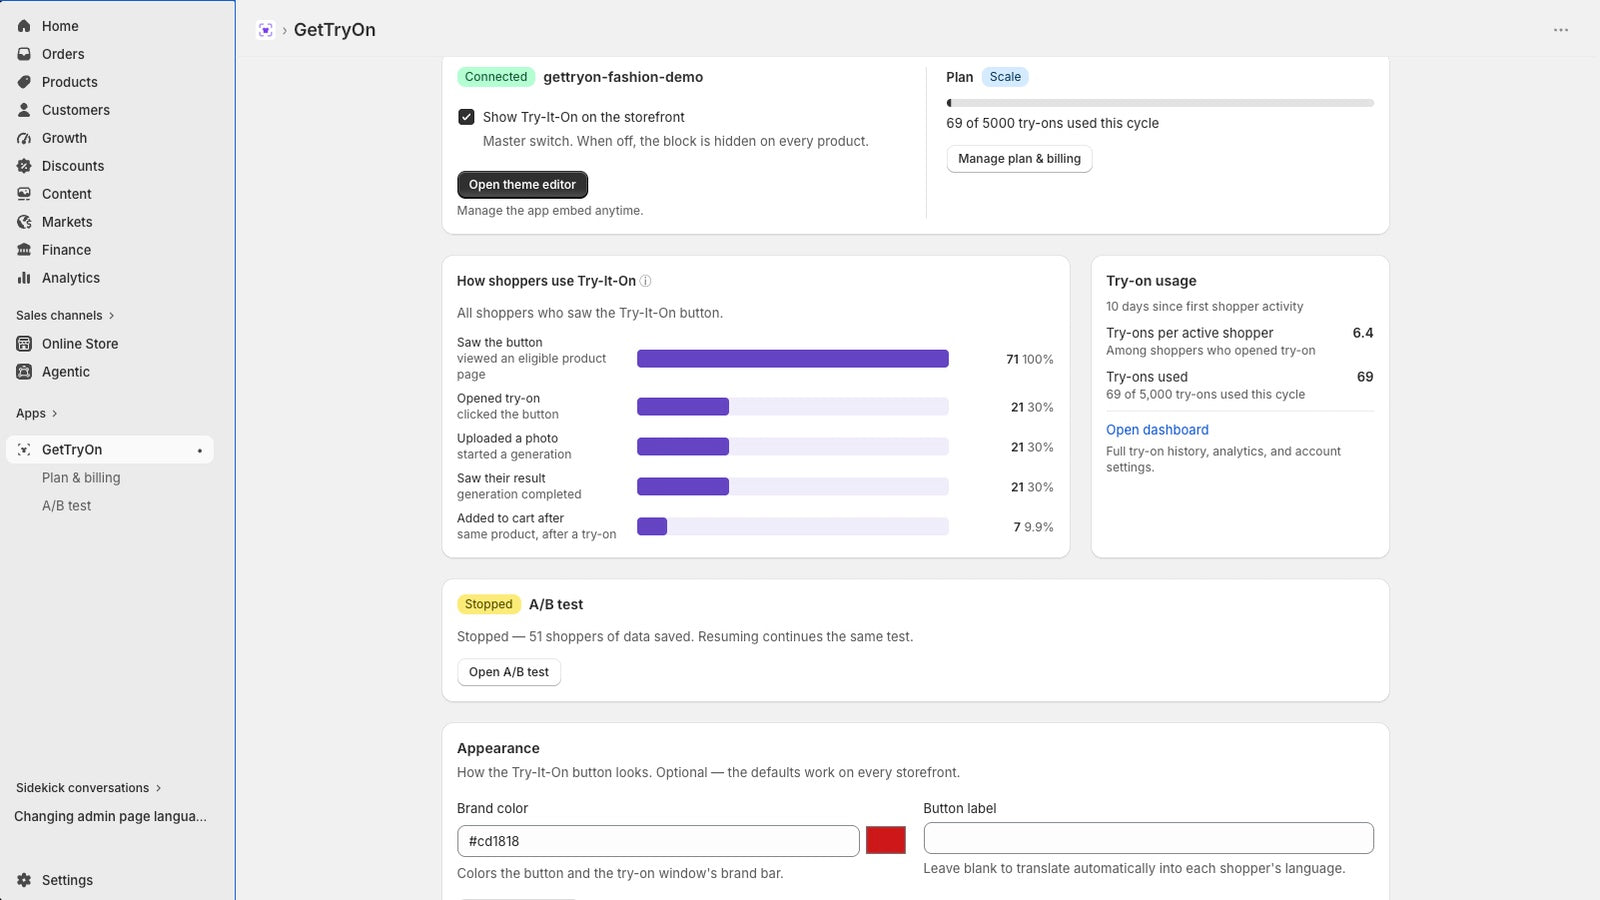The image size is (1600, 900).
Task: Open the Changing admin page language conversation
Action: [110, 816]
